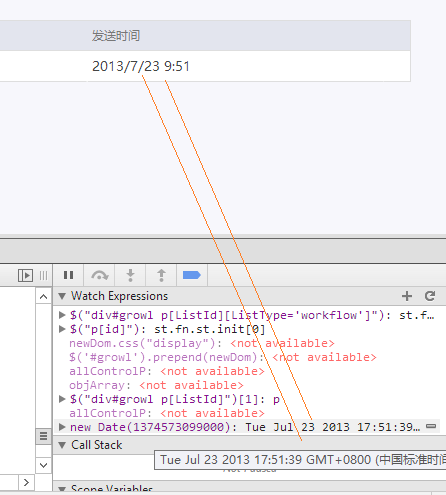Expand the $("p[id]") watch entry
The image size is (446, 495).
pyautogui.click(x=62, y=329)
